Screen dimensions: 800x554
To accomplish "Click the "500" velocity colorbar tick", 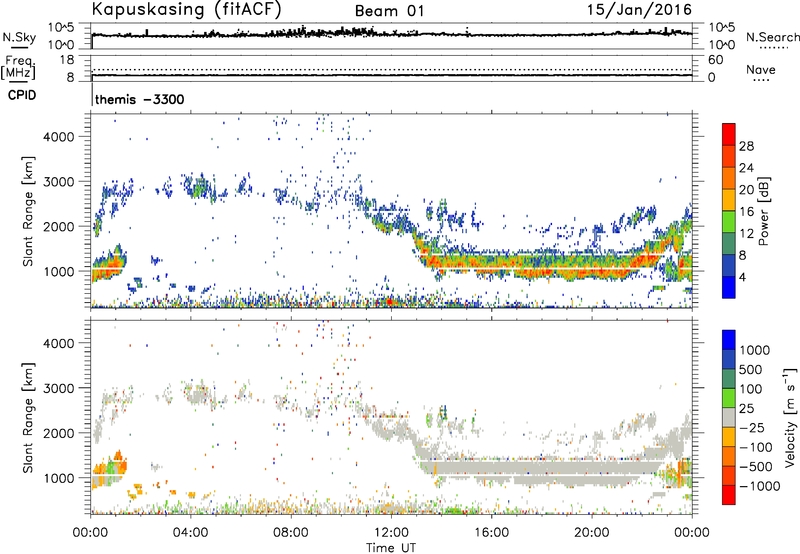I will pyautogui.click(x=751, y=369).
